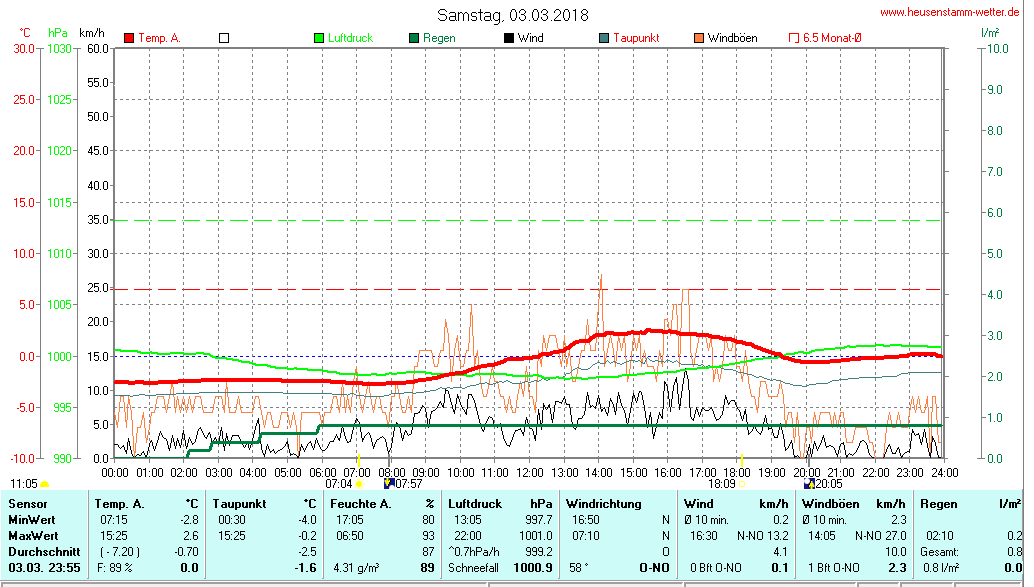This screenshot has width=1034, height=587.
Task: Select the Sensor column header
Action: 28,503
